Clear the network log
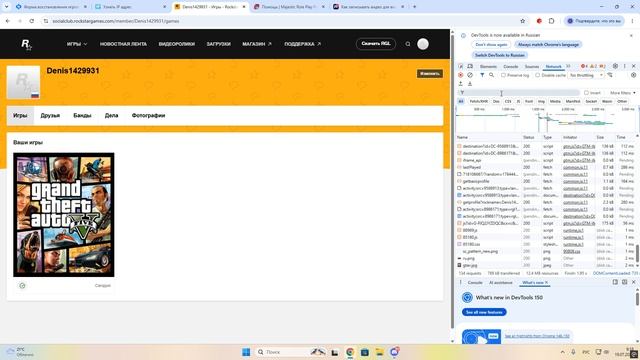640x360 pixels. coord(470,75)
